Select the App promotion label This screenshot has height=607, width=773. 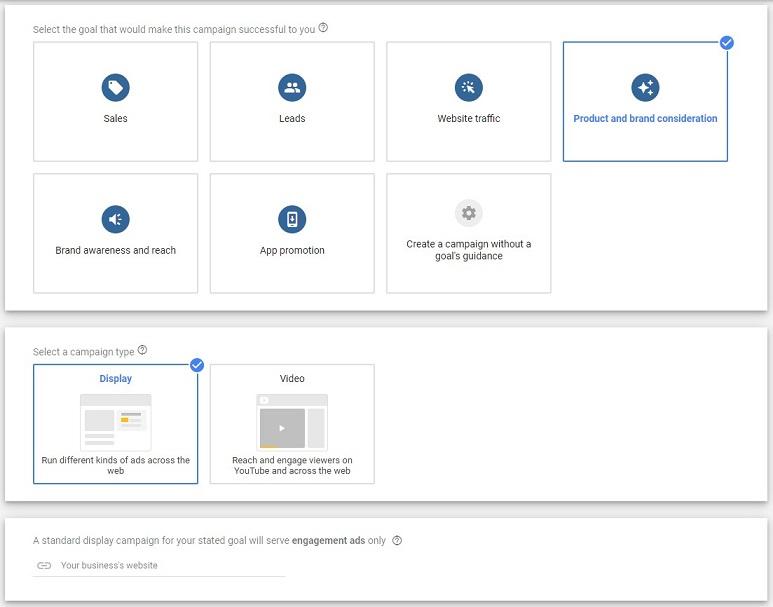pyautogui.click(x=292, y=250)
